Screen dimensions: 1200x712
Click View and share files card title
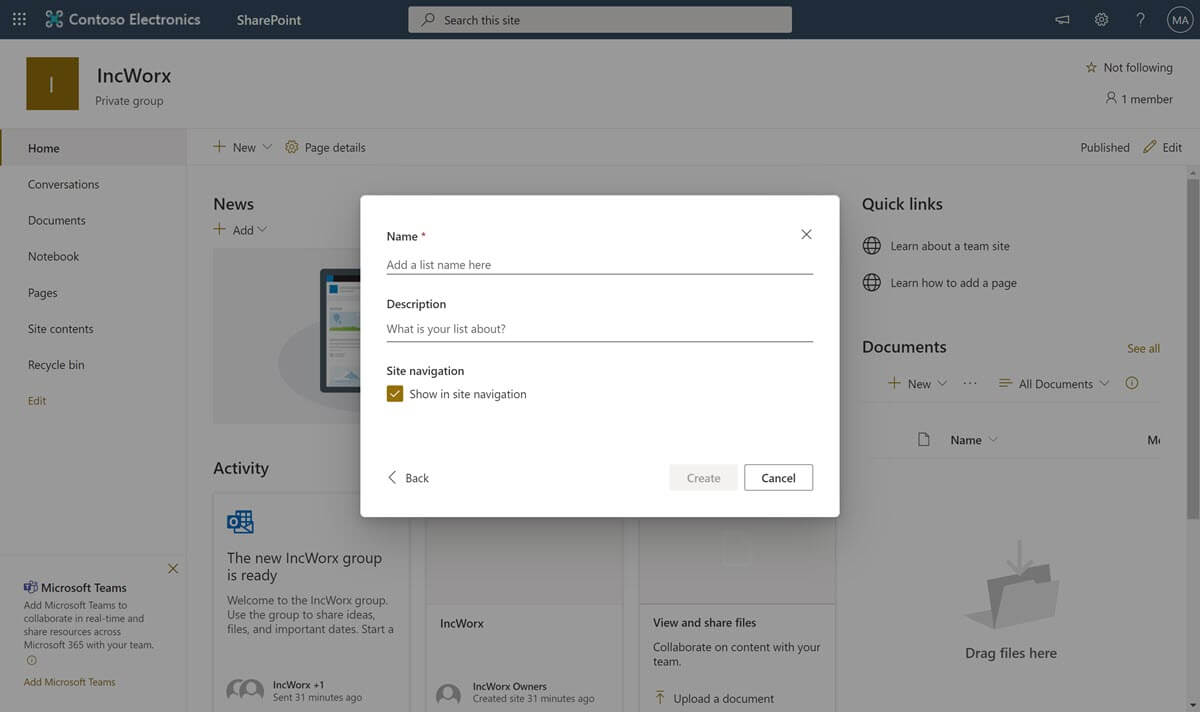[x=704, y=622]
